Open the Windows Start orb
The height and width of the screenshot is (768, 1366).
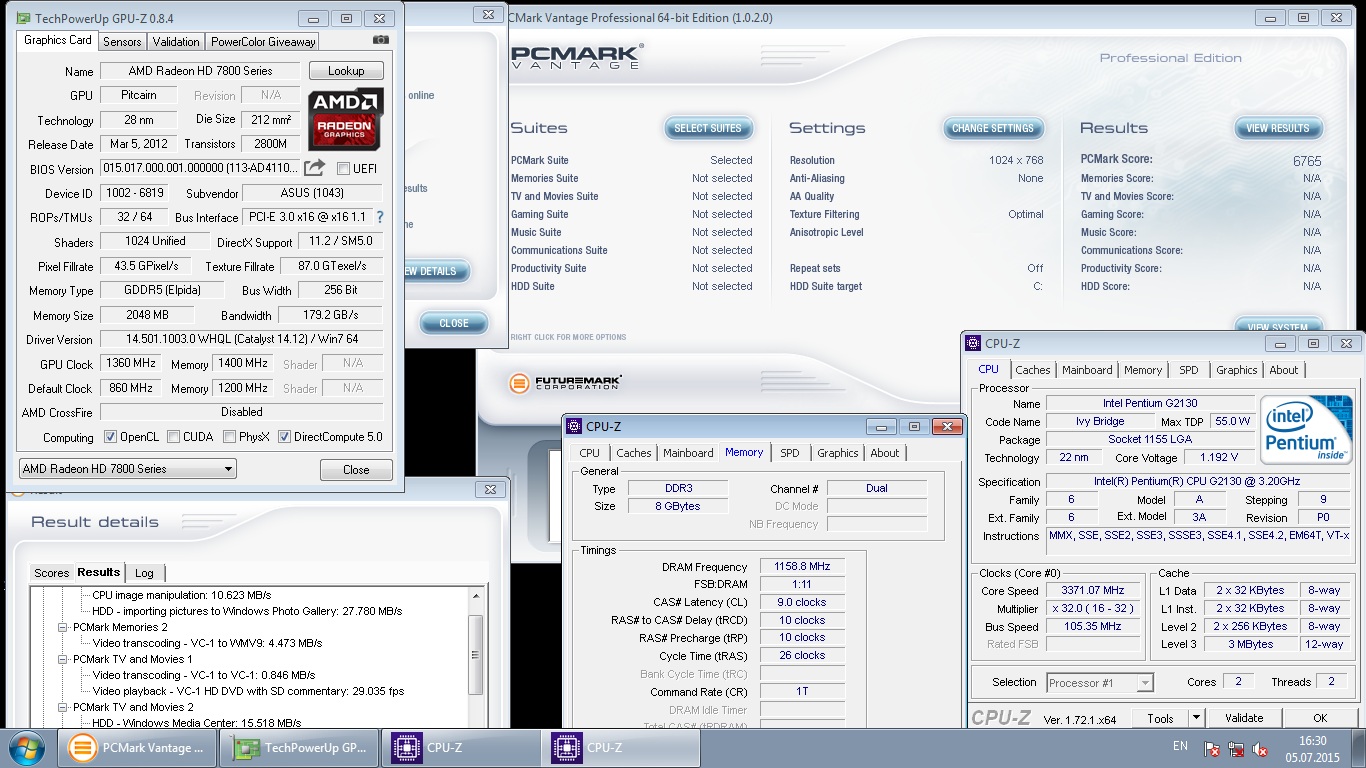coord(26,747)
